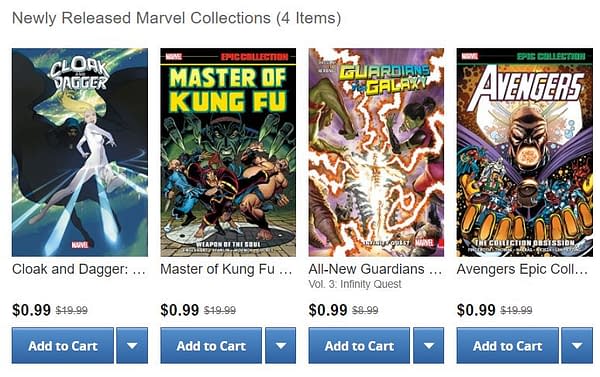Add Cloak and Dagger to cart
The height and width of the screenshot is (377, 600).
click(63, 345)
